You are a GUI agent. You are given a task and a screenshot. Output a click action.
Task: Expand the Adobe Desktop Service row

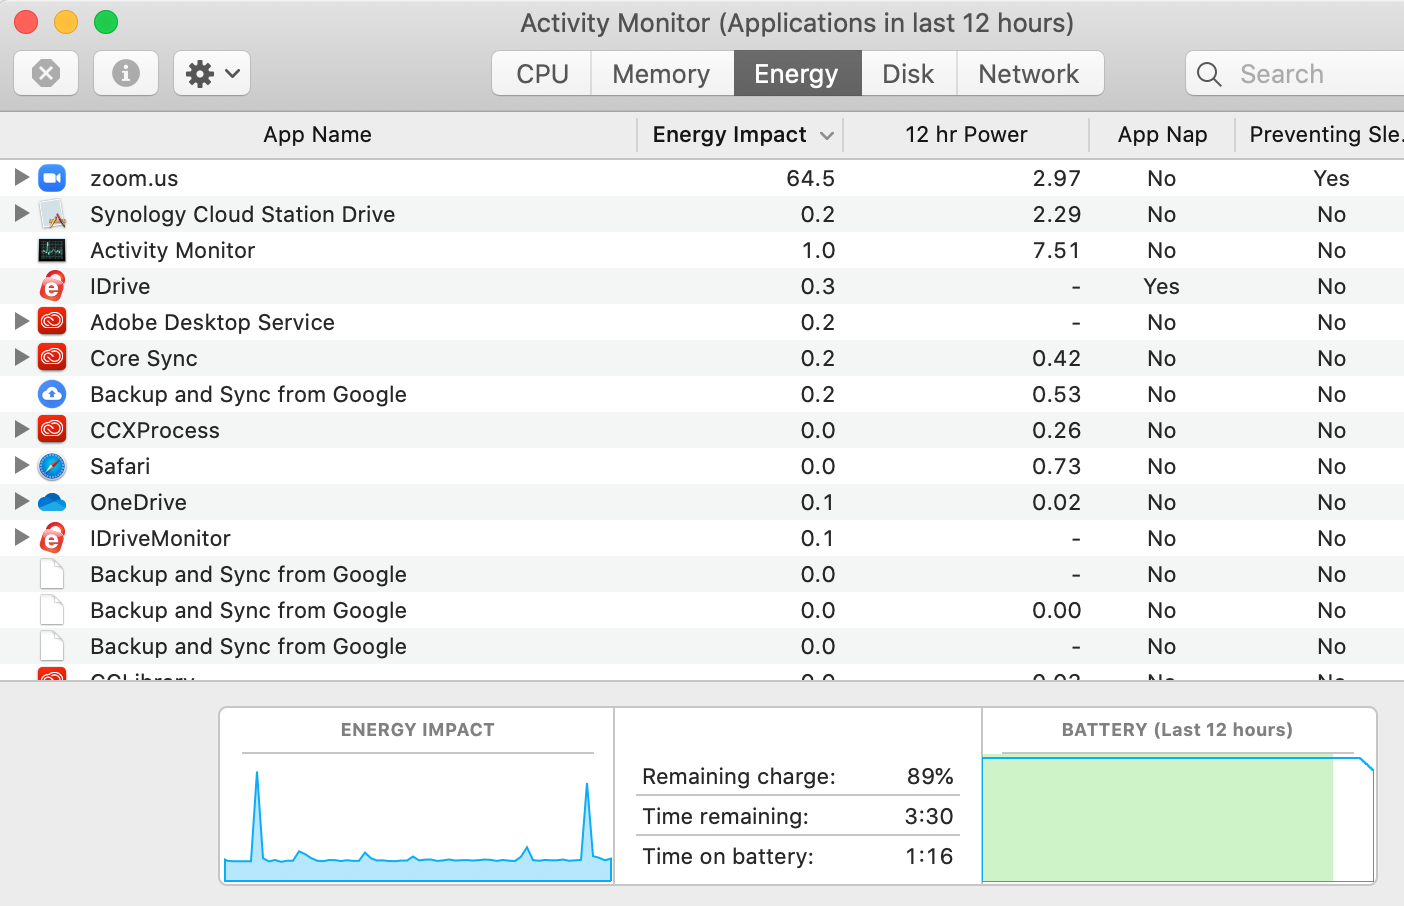coord(21,321)
